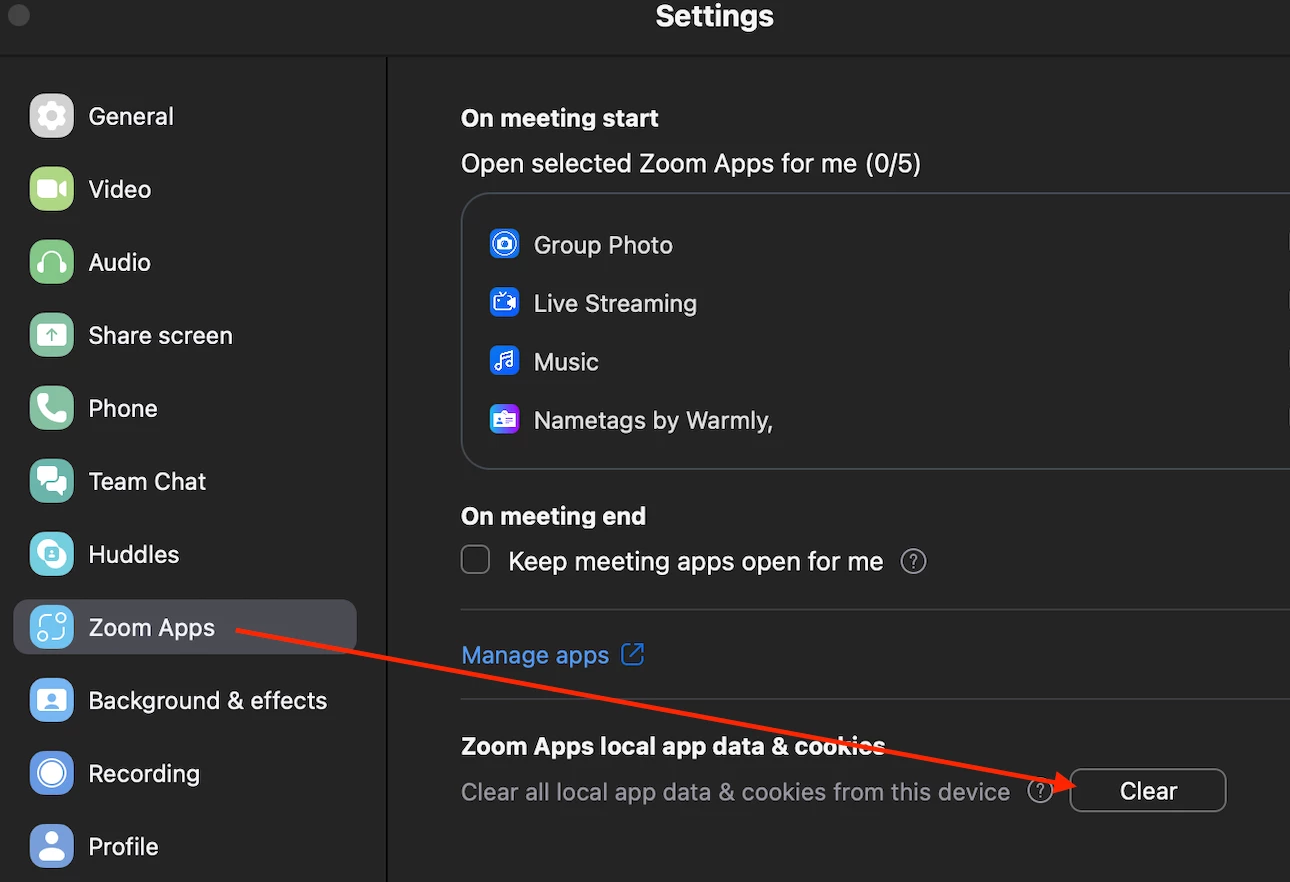1290x882 pixels.
Task: Select Zoom Apps in sidebar
Action: coord(185,627)
